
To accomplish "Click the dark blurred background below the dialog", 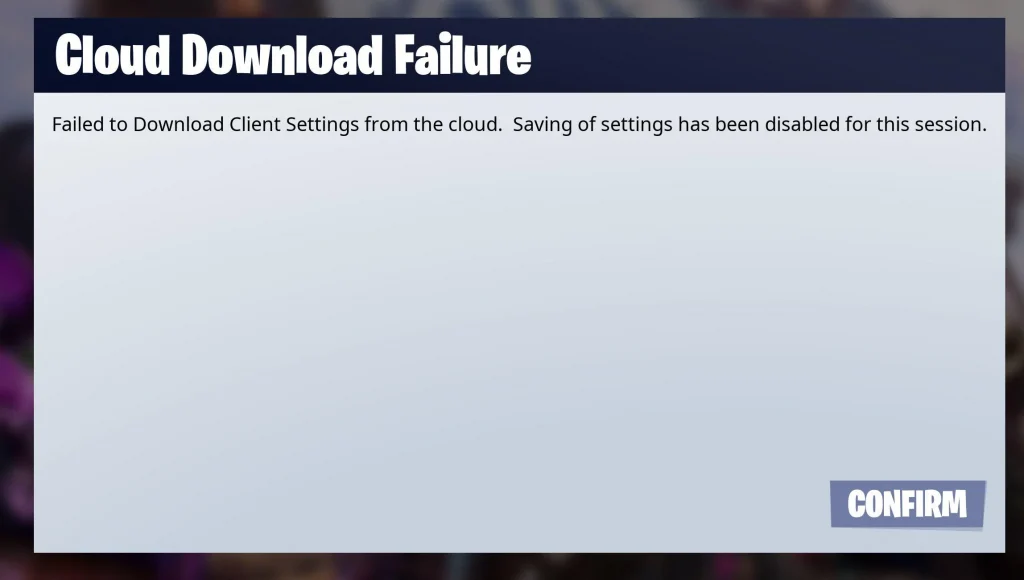I will click(x=512, y=567).
